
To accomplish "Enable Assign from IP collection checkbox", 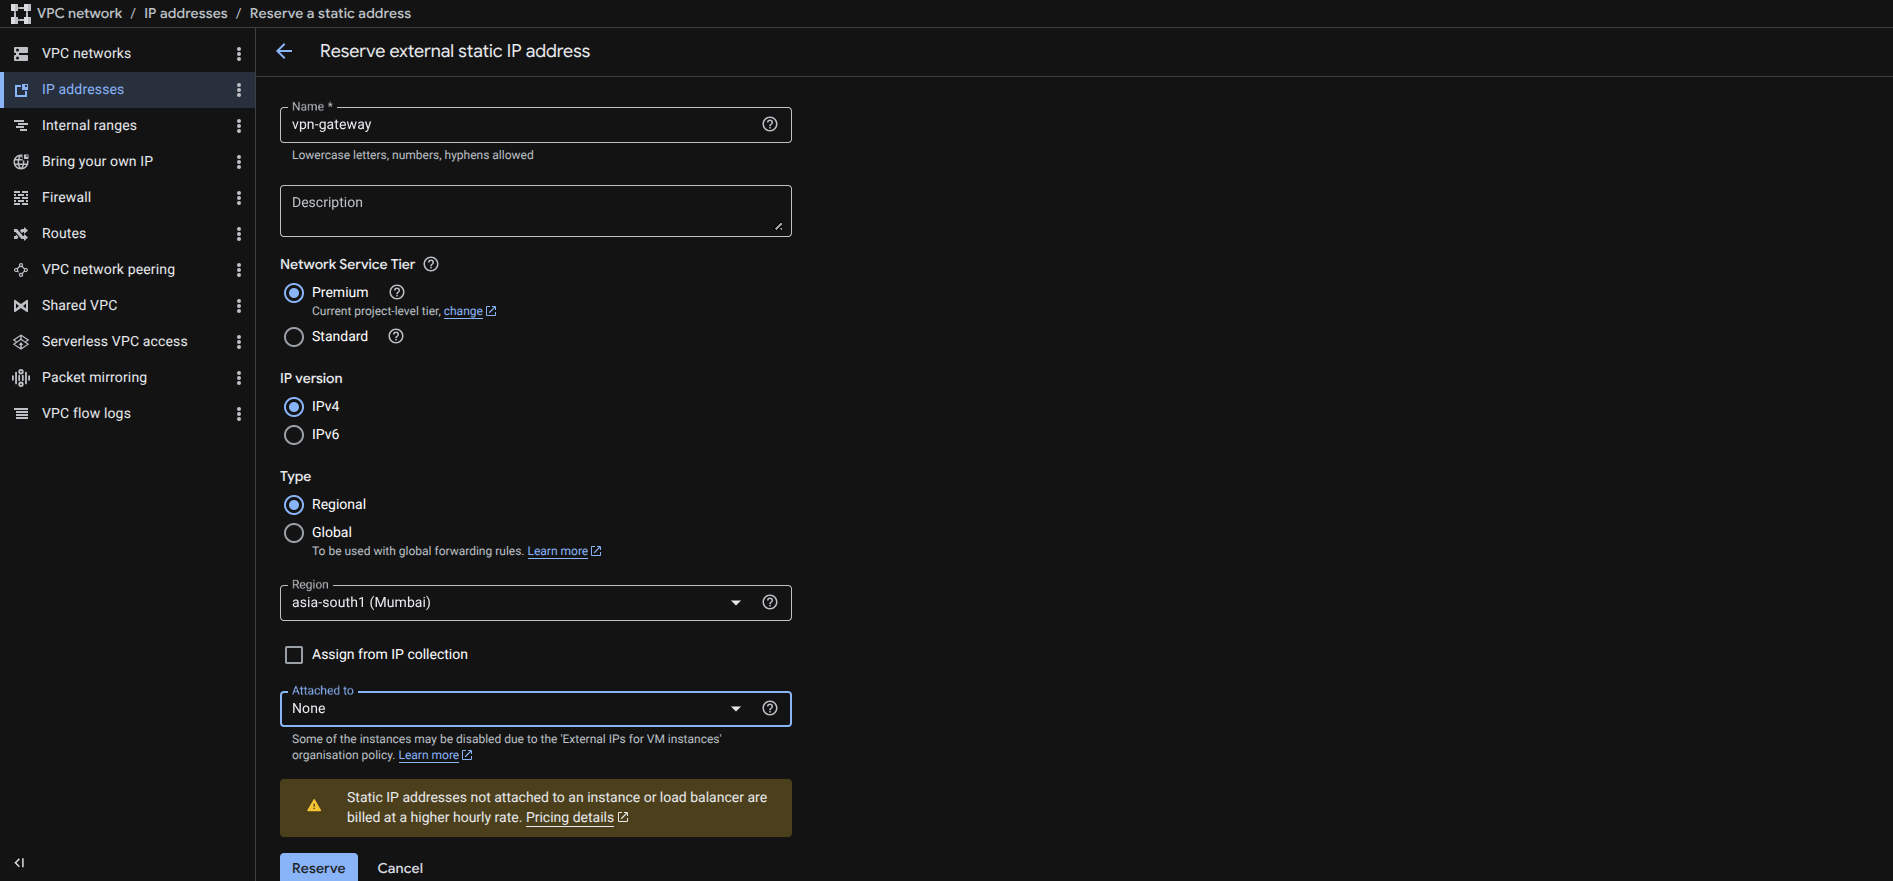I will (294, 655).
